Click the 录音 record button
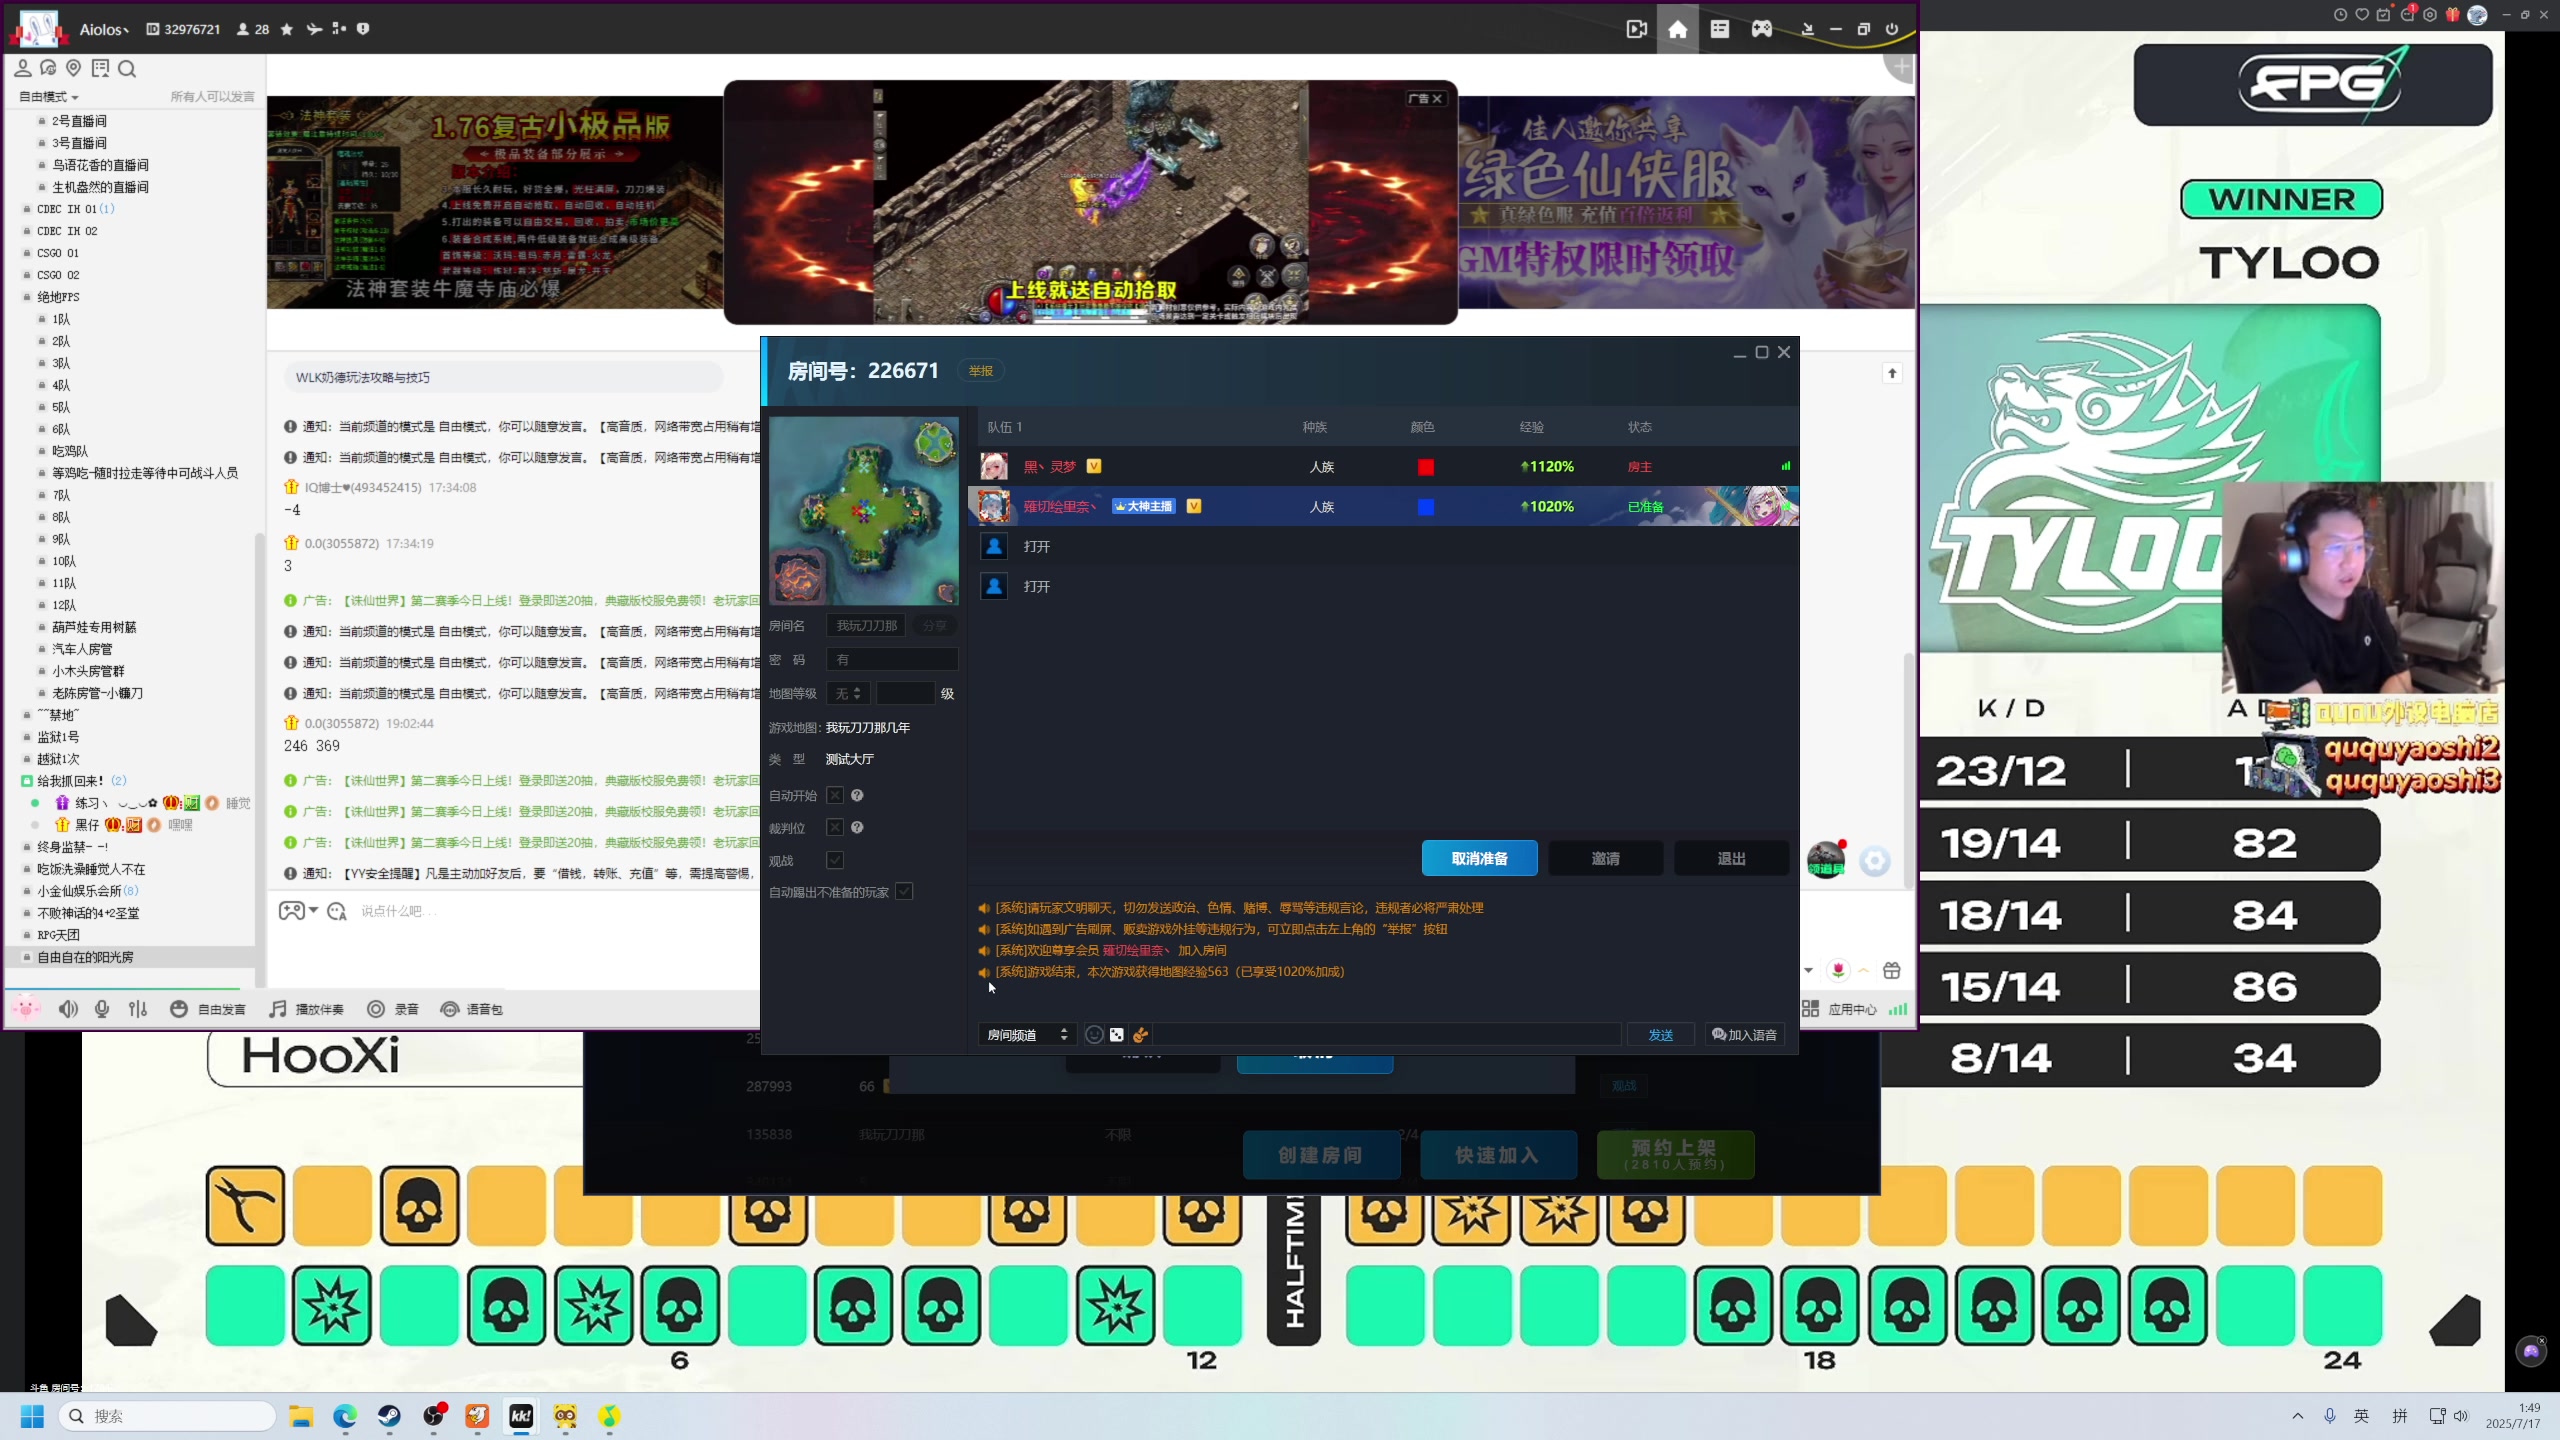Screen dimensions: 2560x1440 tap(393, 1009)
